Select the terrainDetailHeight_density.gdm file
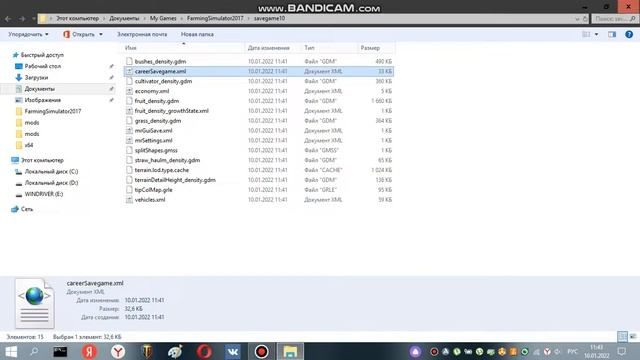 (x=175, y=180)
